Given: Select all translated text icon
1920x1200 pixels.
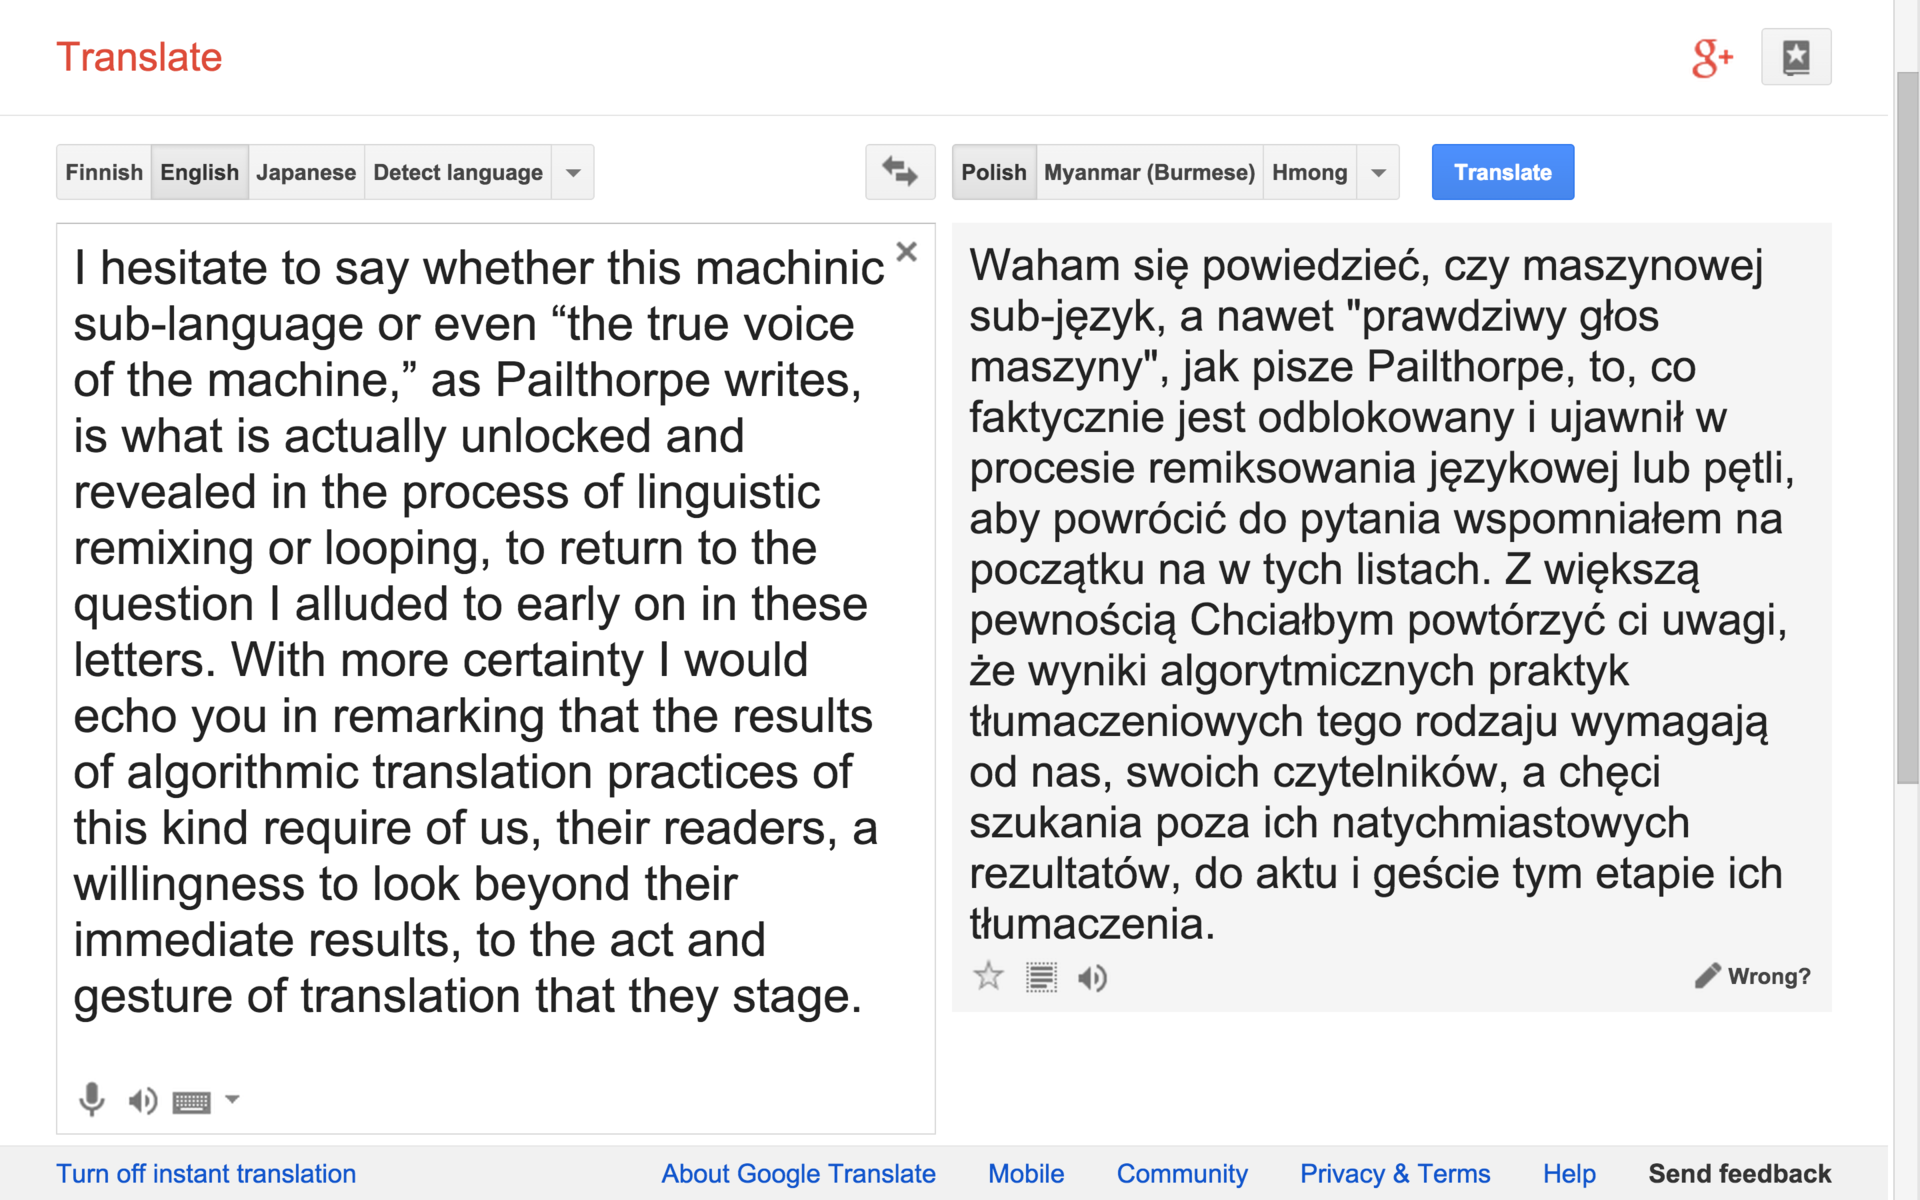Looking at the screenshot, I should 1041,977.
